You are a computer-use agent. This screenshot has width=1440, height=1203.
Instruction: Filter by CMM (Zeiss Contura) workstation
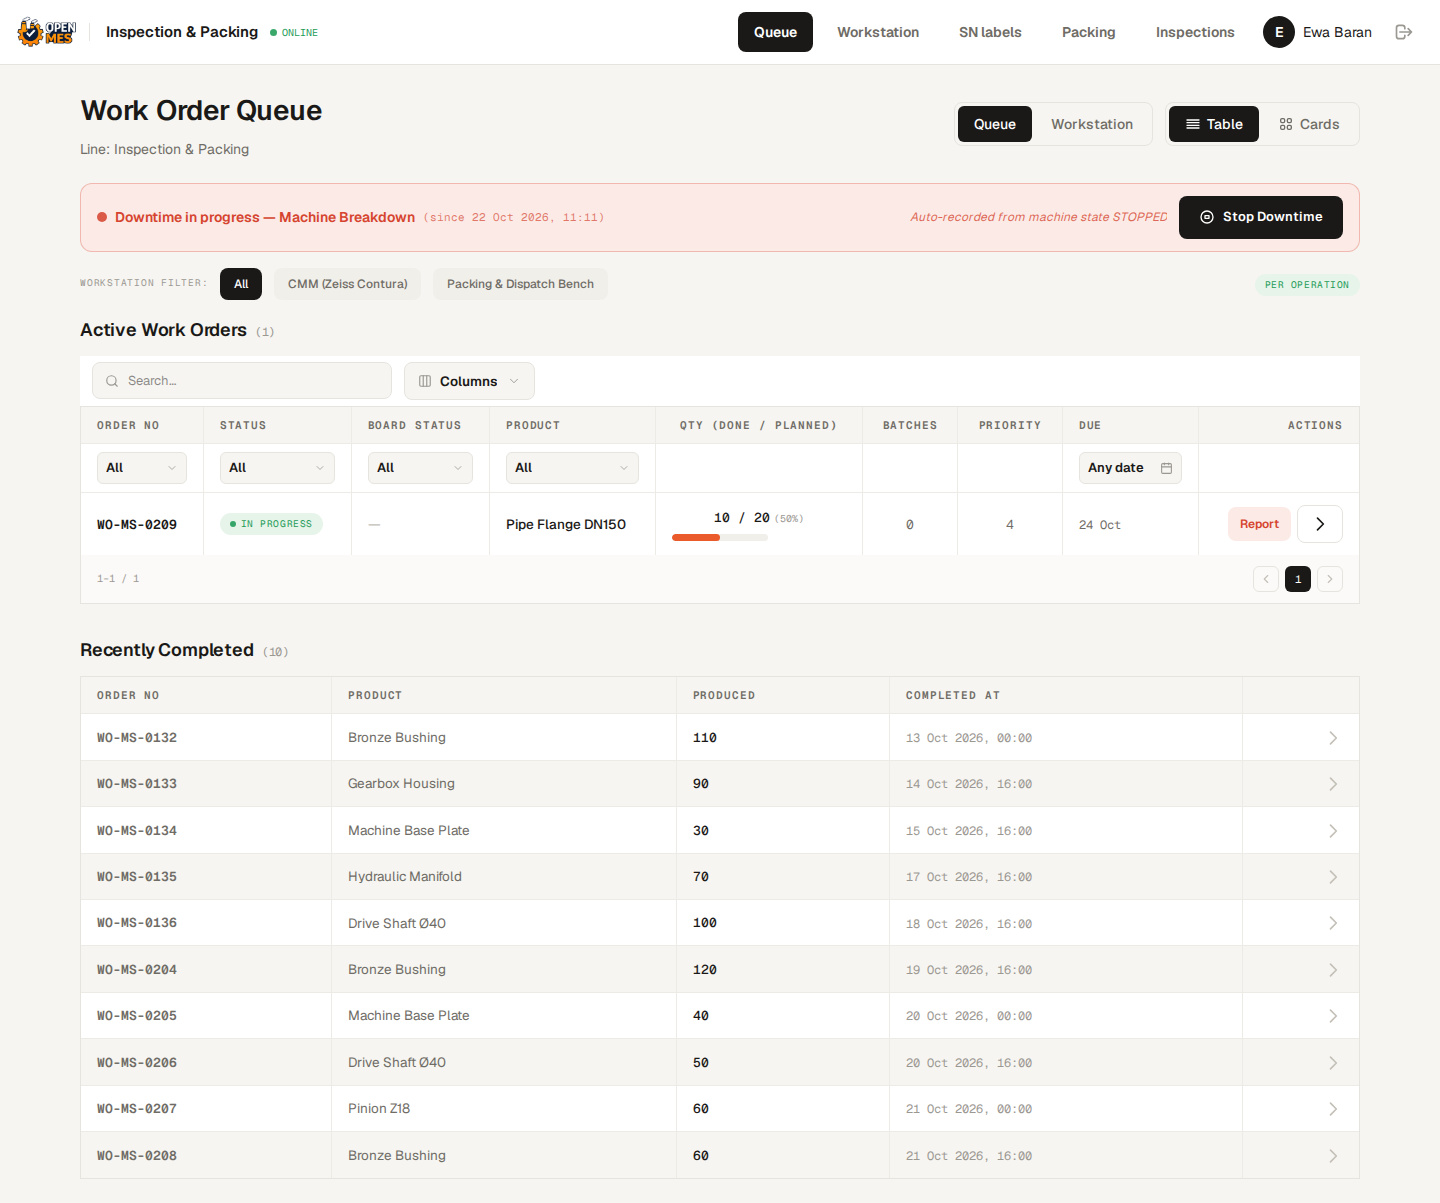pos(348,284)
